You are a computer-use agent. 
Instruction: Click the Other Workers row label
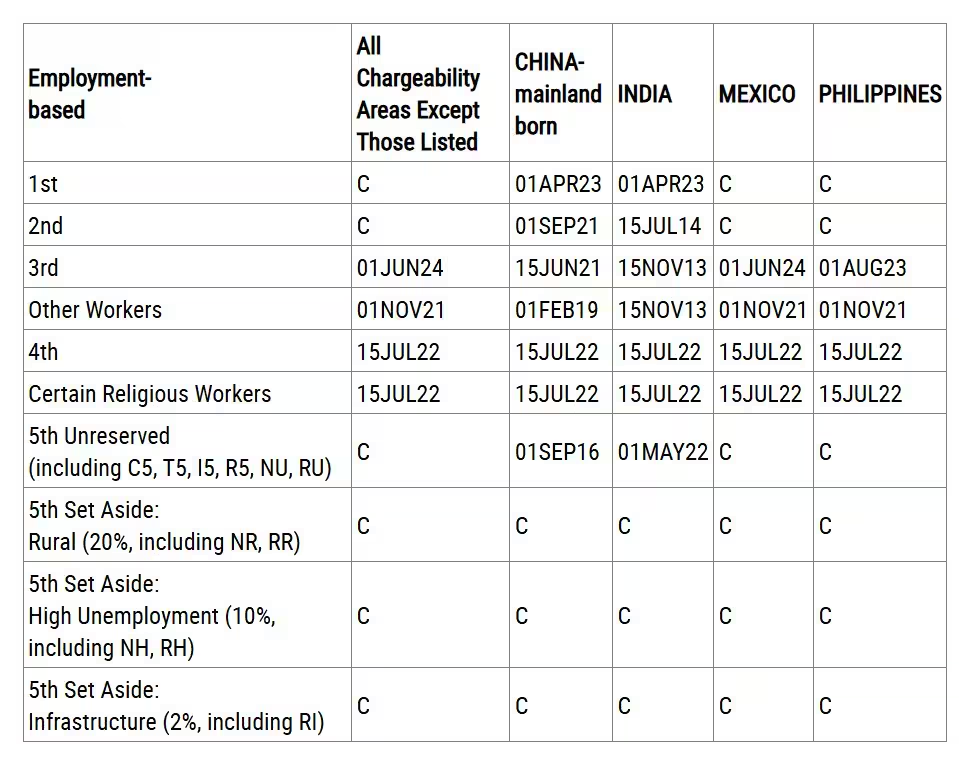pos(95,310)
